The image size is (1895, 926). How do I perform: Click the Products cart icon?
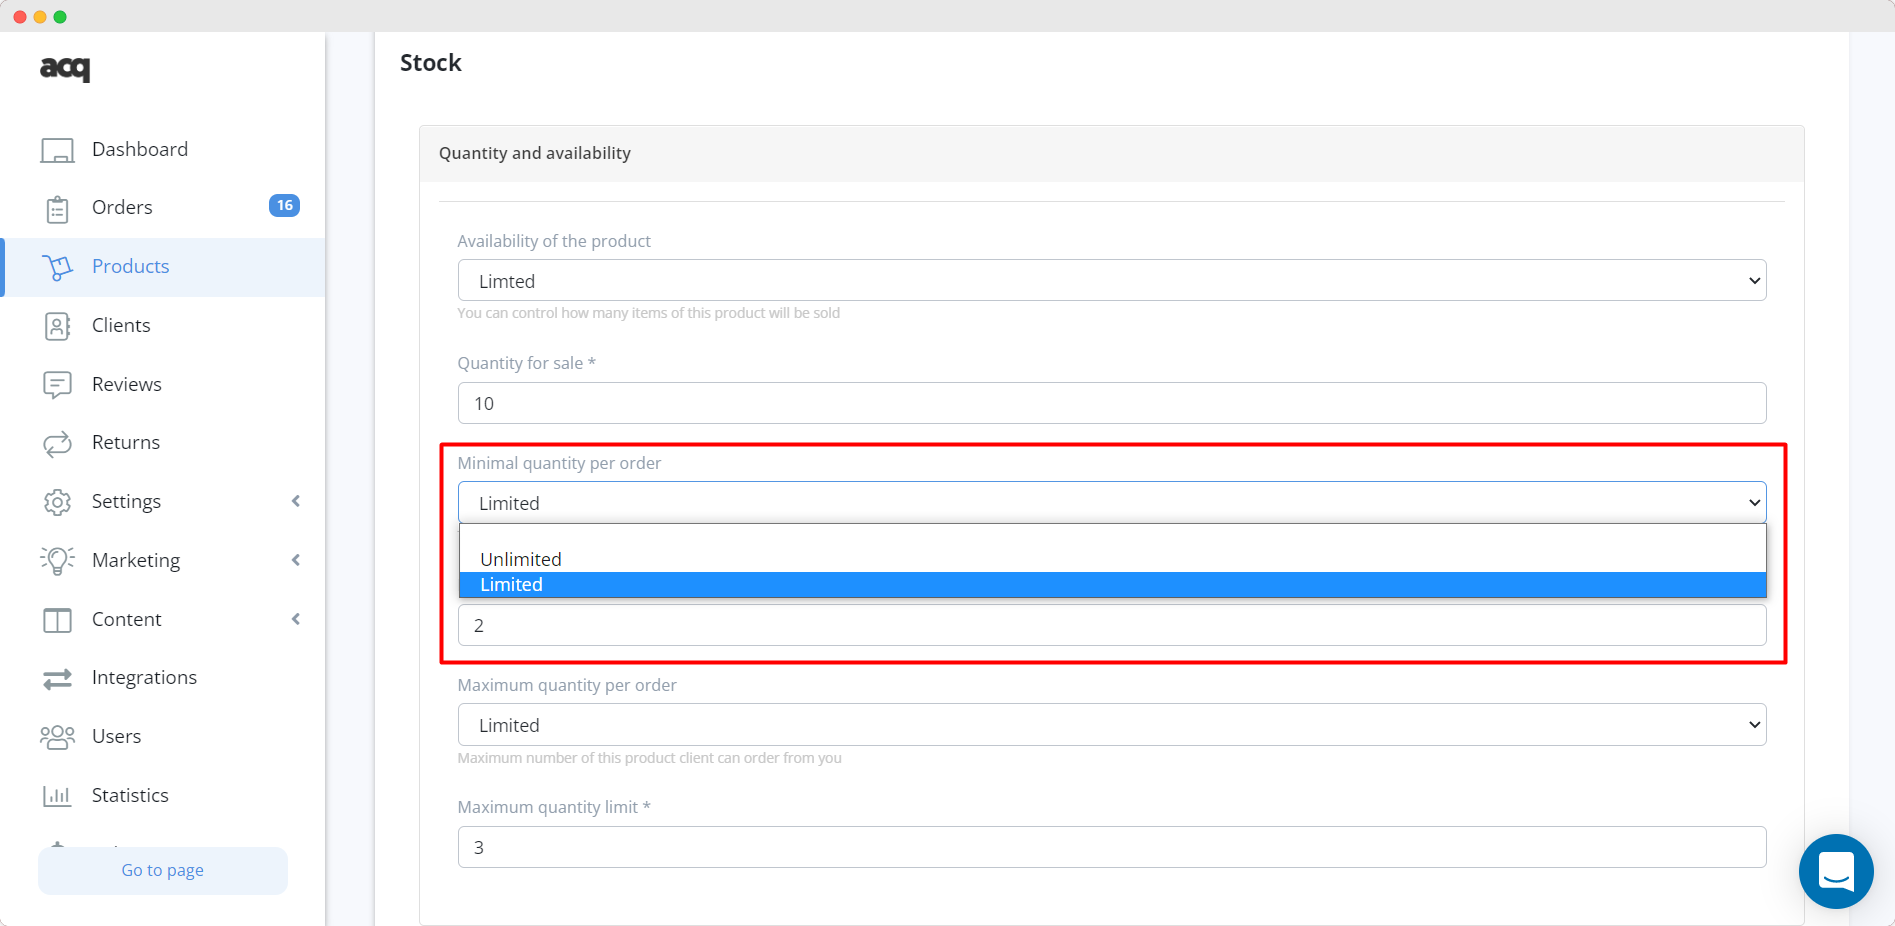tap(57, 267)
